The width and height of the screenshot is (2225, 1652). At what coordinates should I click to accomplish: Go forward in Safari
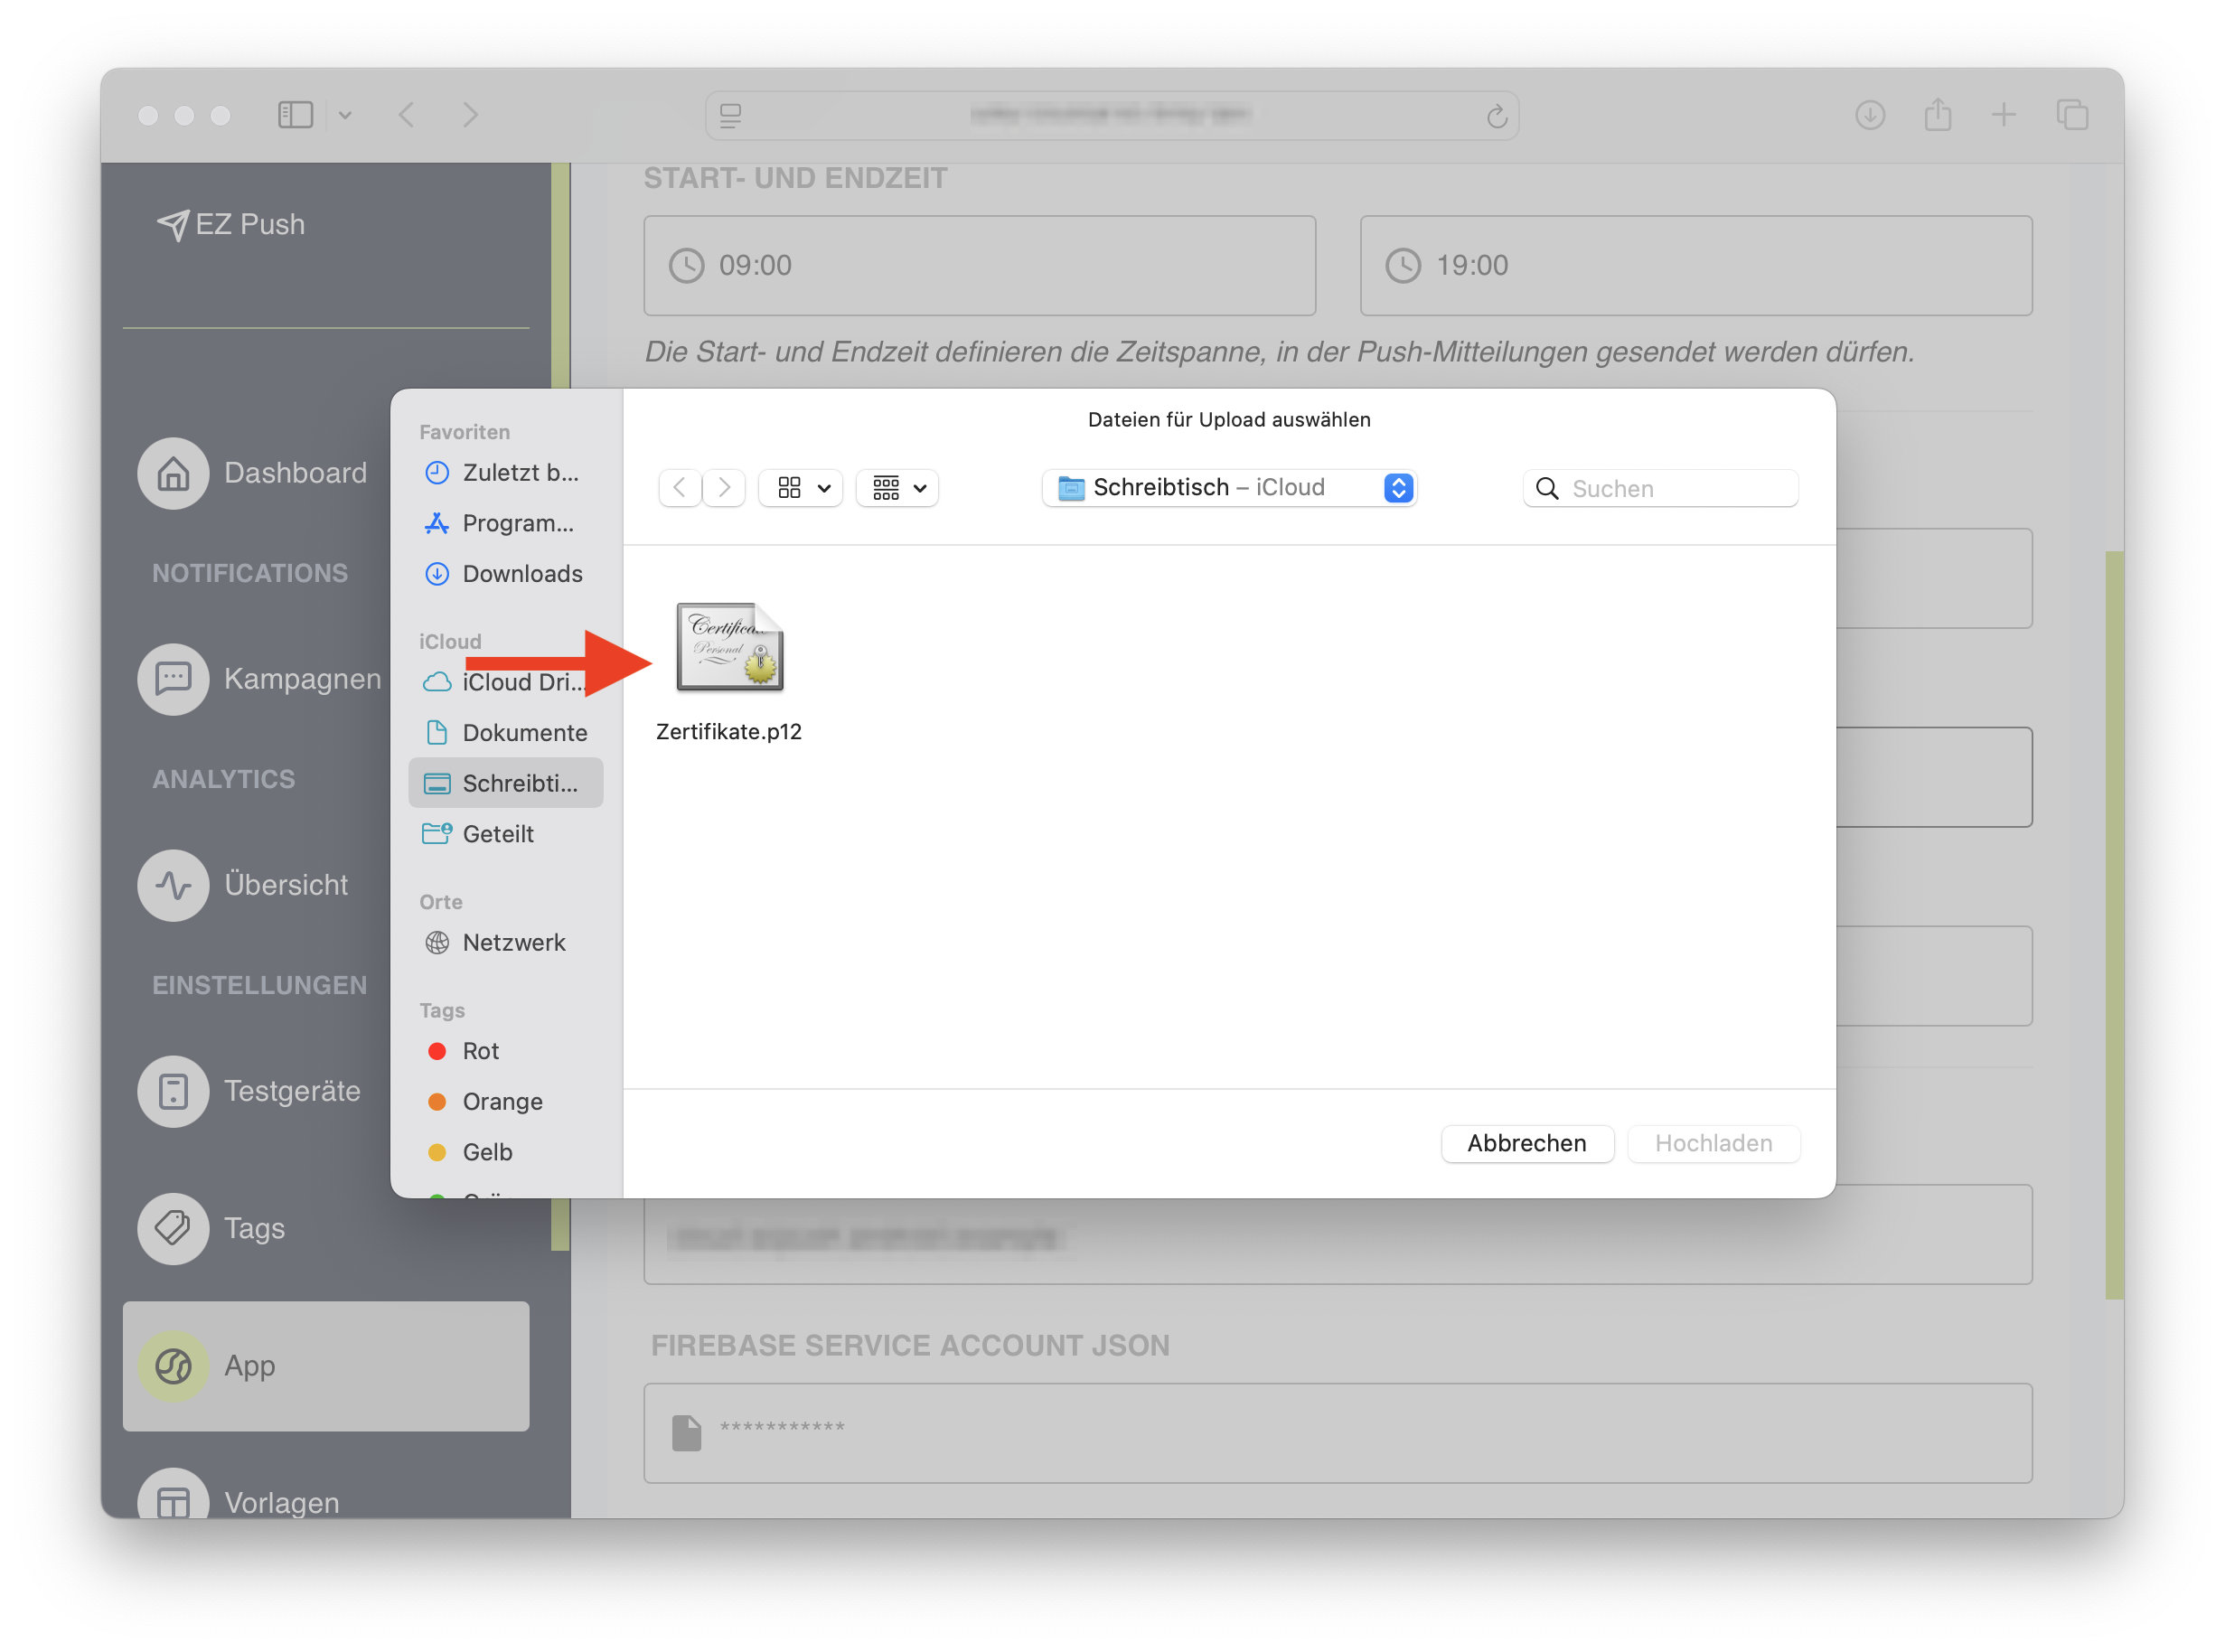pos(470,115)
